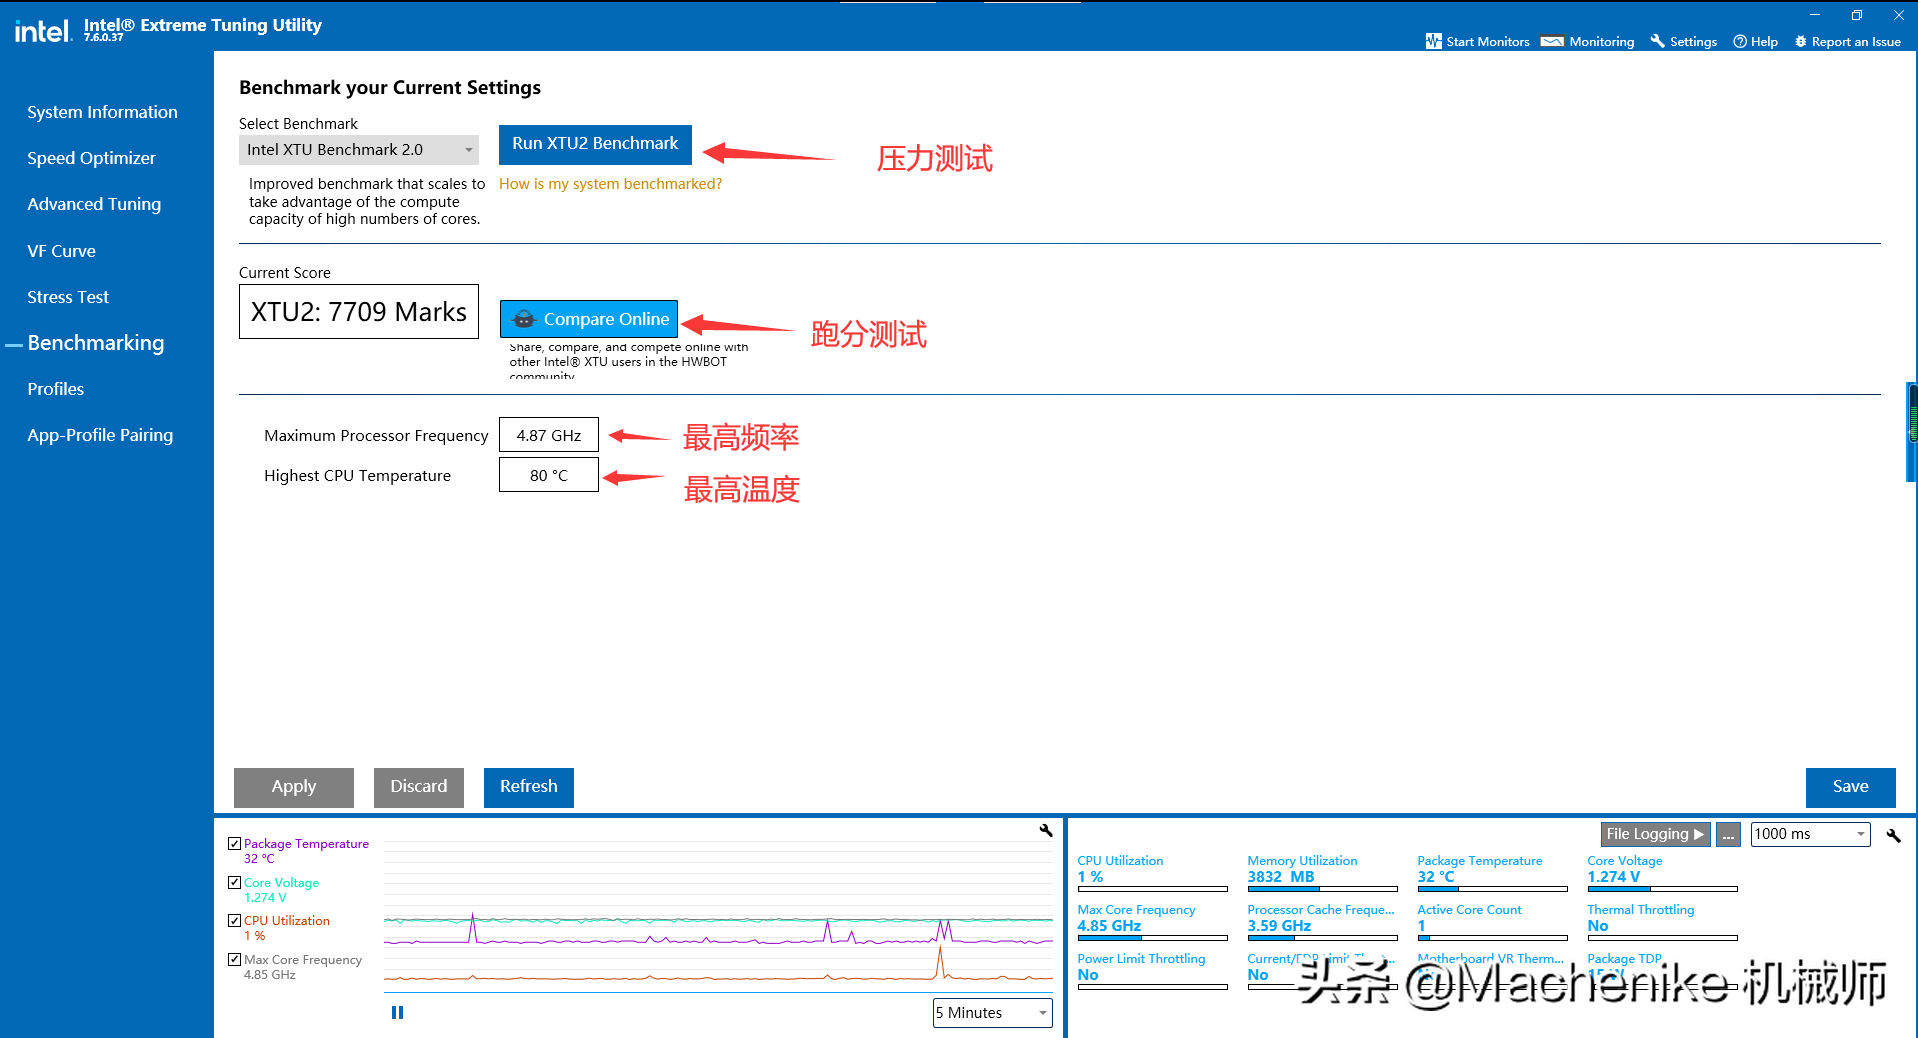This screenshot has width=1918, height=1038.
Task: Open Advanced Tuning from the sidebar
Action: (x=94, y=204)
